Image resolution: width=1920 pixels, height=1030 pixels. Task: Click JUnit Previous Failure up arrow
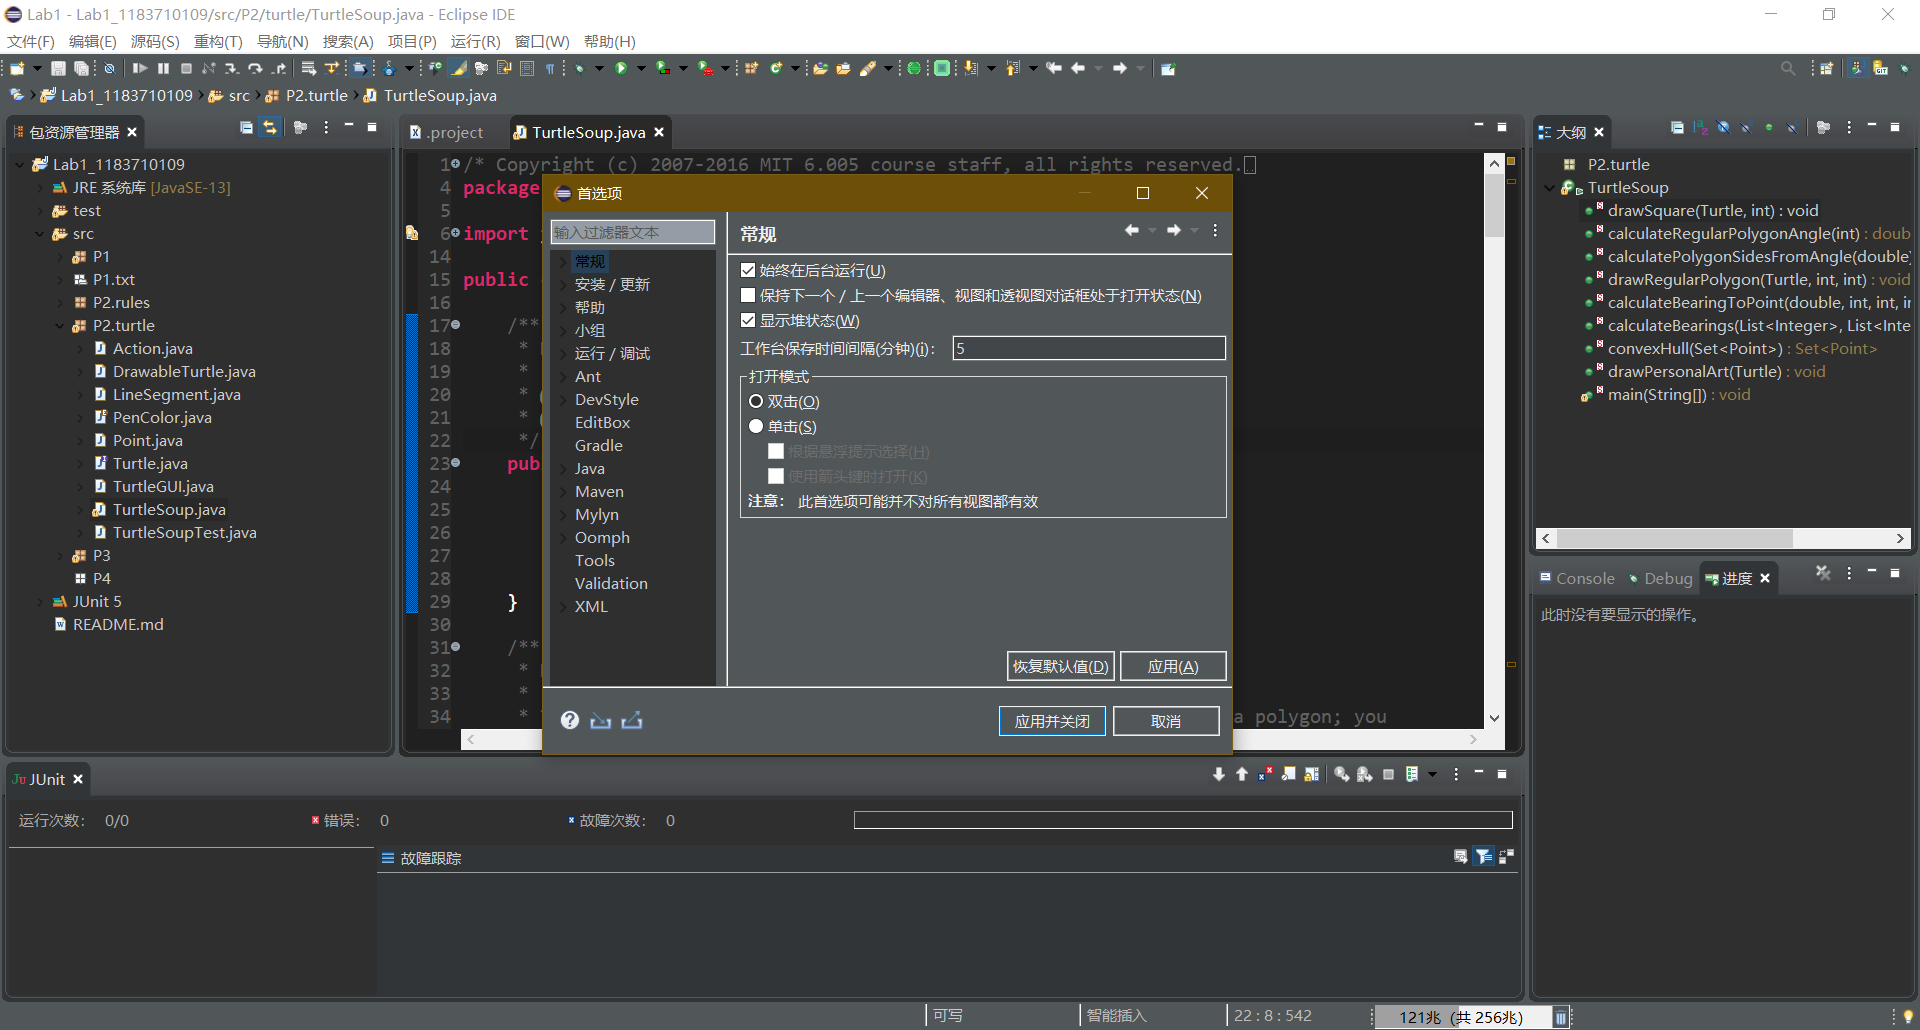[1242, 774]
